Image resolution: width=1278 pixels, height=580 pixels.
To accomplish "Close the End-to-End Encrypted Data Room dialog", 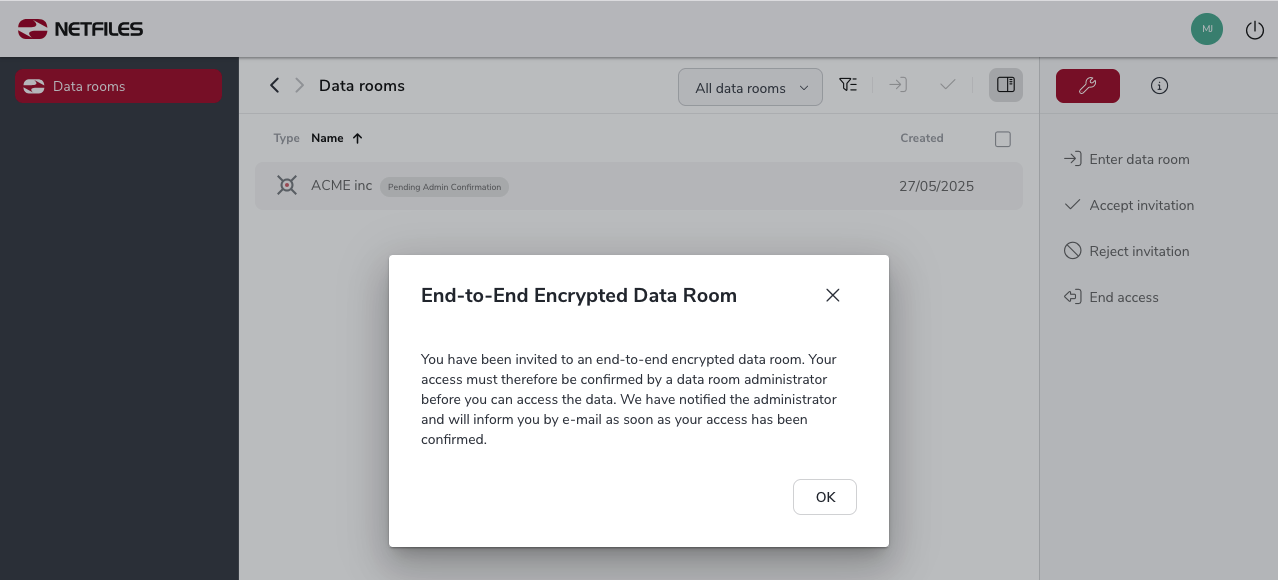I will [832, 295].
